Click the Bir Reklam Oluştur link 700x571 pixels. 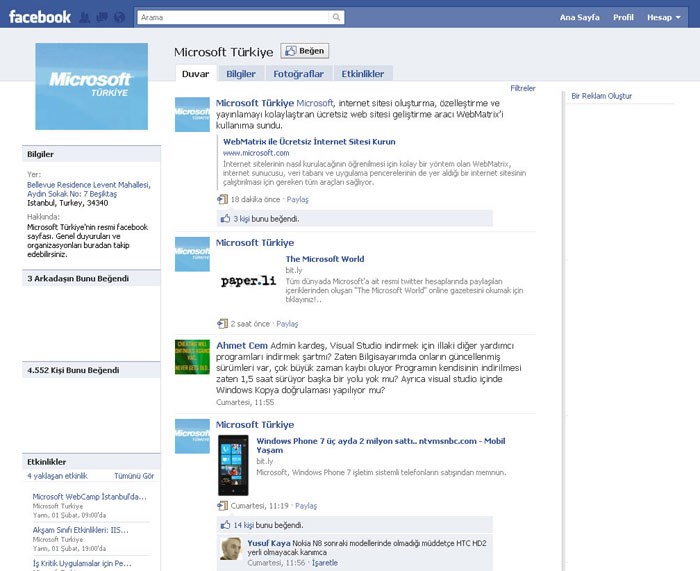(601, 96)
